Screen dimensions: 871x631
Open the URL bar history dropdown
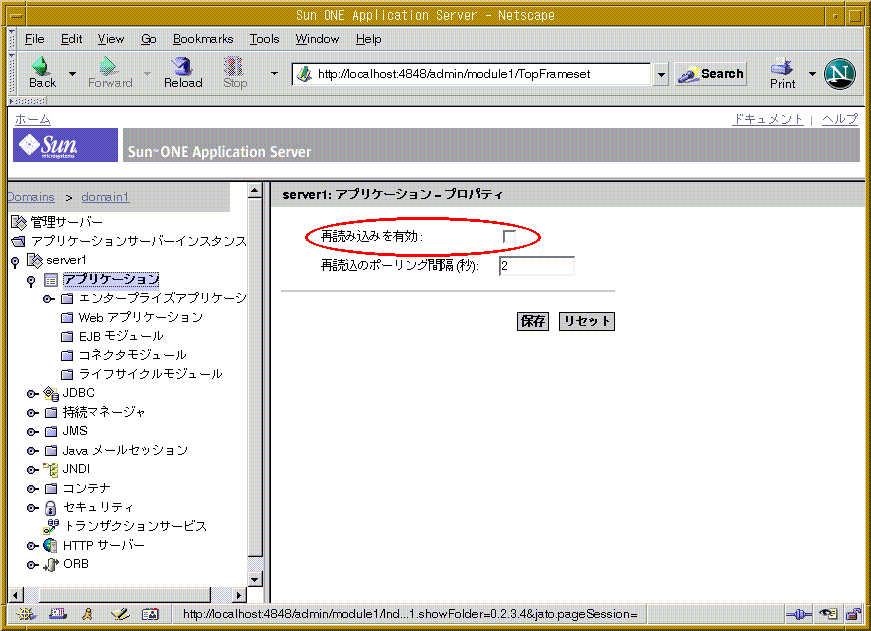click(x=660, y=74)
